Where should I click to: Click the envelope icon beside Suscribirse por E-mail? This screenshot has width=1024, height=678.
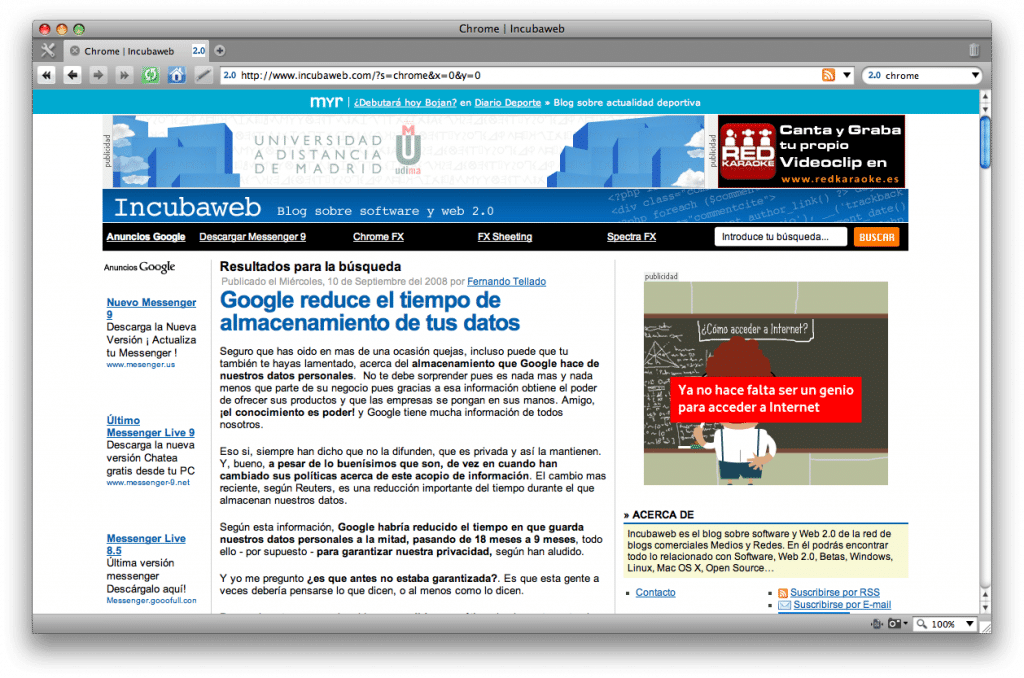(x=784, y=605)
